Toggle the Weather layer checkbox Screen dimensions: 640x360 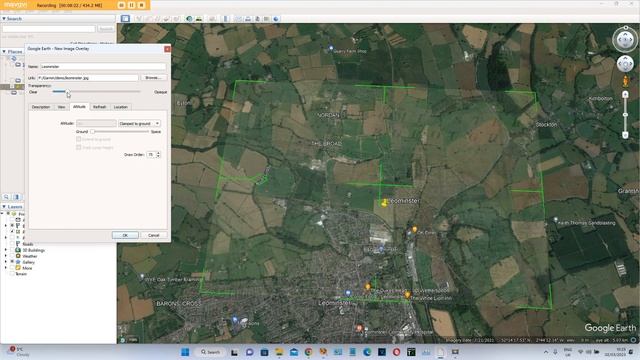pyautogui.click(x=12, y=256)
